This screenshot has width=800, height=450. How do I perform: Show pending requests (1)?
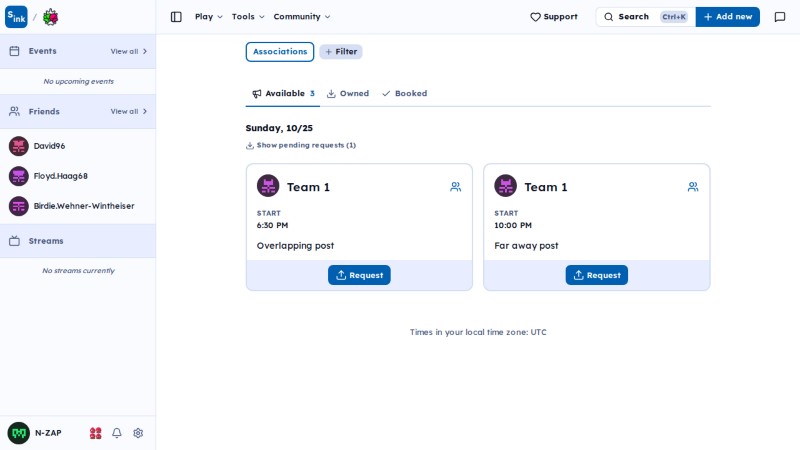click(x=301, y=145)
